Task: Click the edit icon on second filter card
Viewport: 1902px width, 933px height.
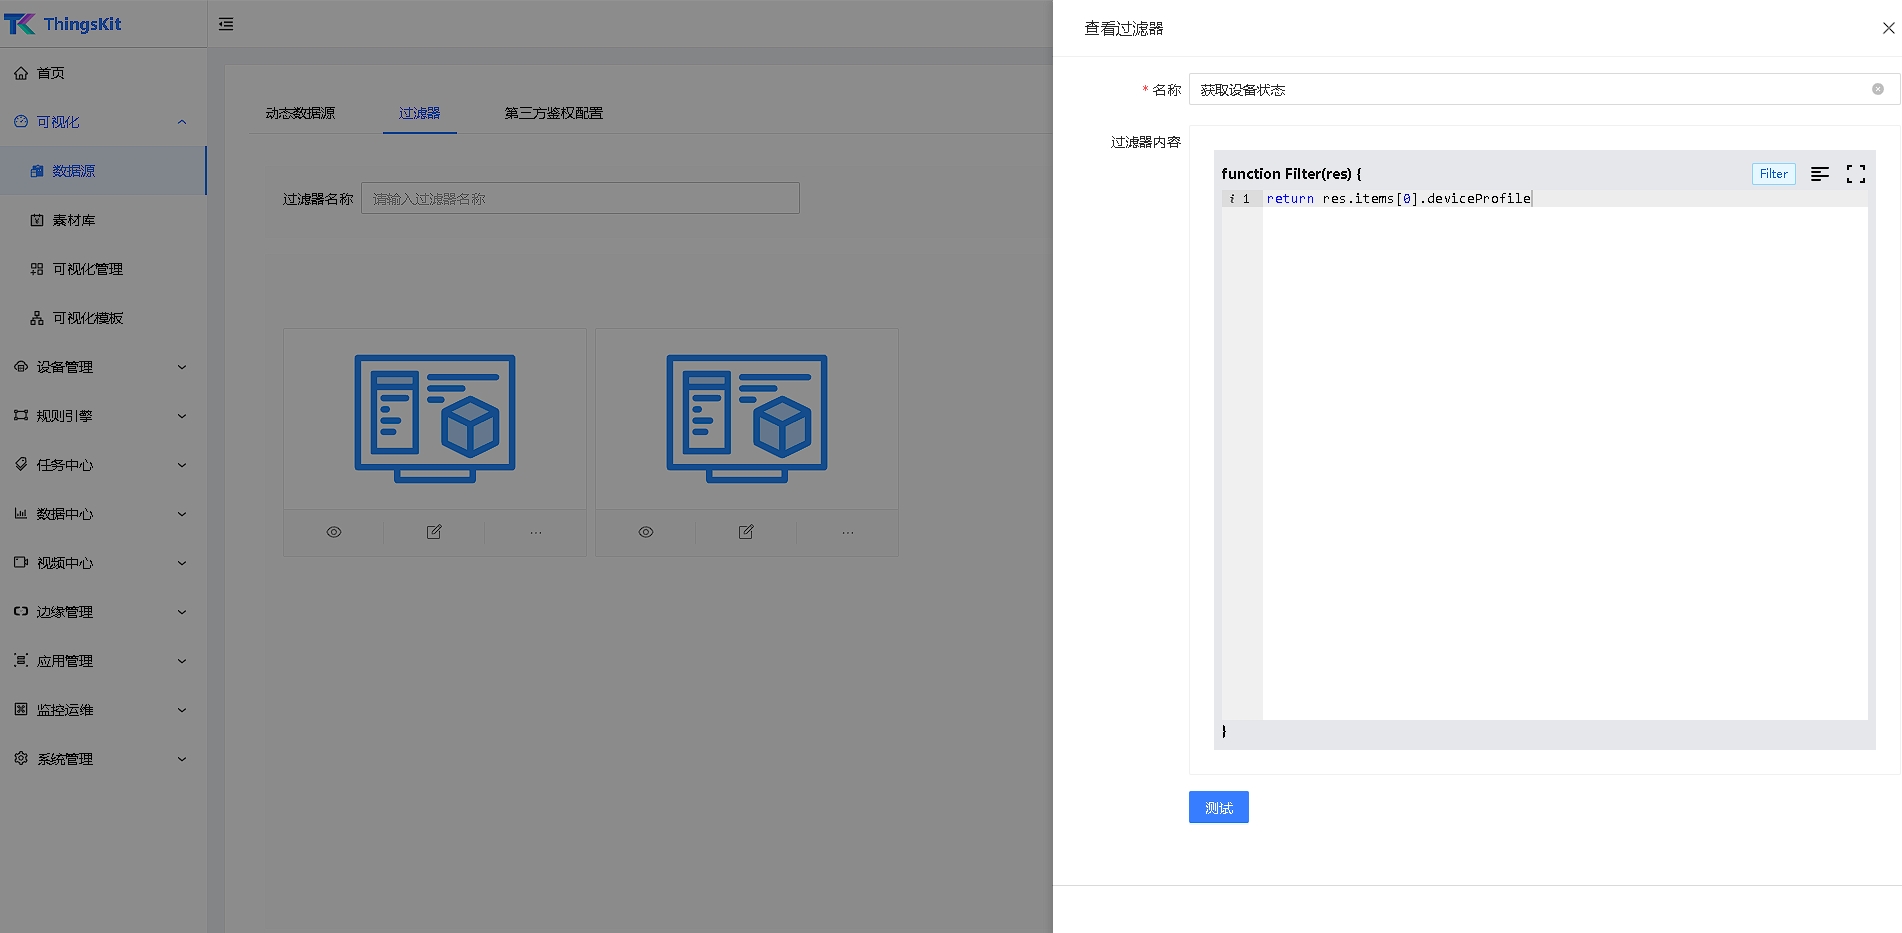Action: point(746,532)
